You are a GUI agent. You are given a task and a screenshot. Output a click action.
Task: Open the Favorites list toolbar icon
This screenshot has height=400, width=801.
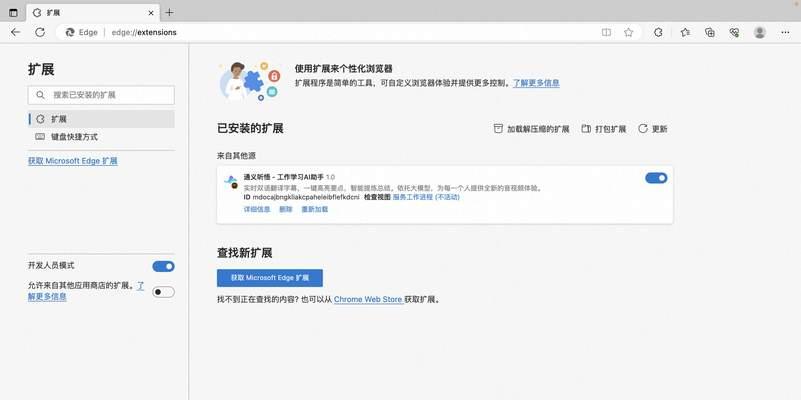pyautogui.click(x=685, y=32)
